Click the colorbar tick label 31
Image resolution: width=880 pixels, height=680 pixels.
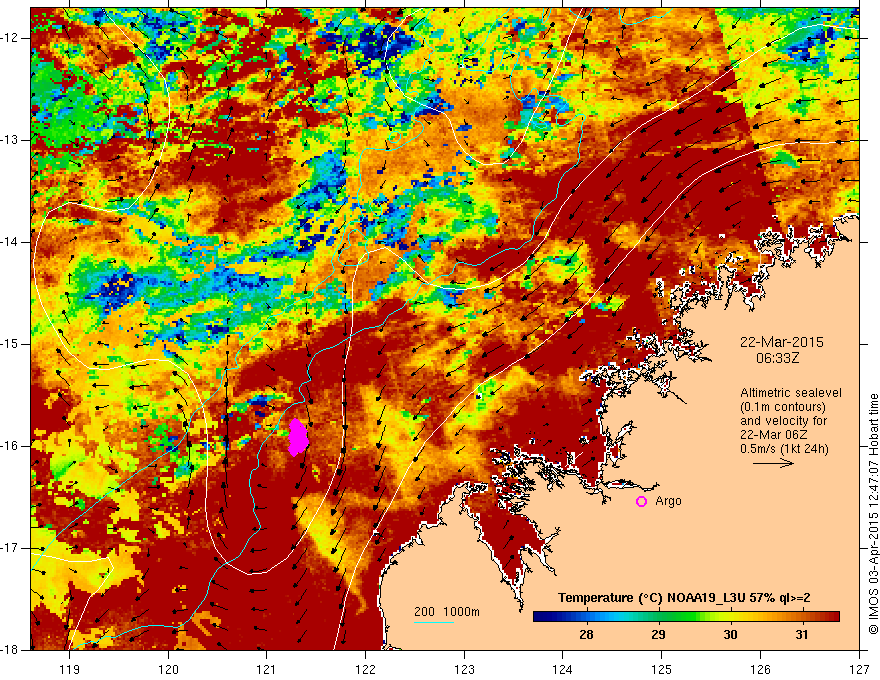coord(801,635)
